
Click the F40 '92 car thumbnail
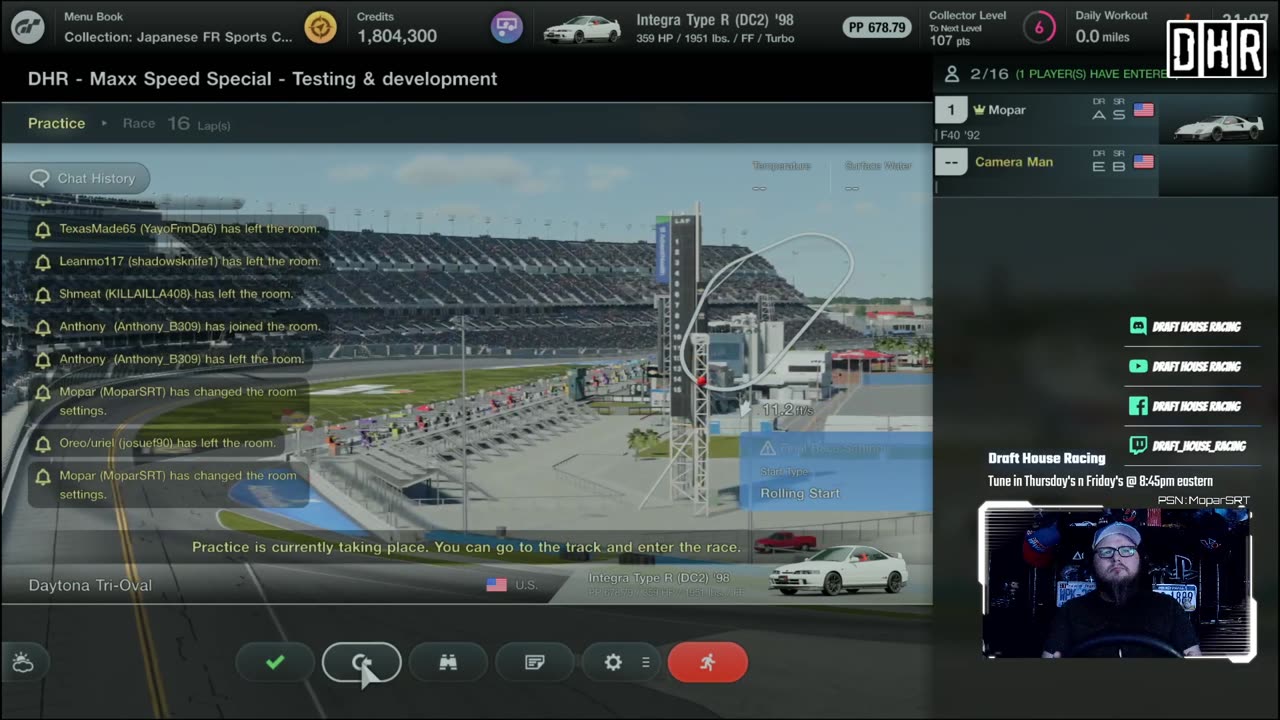(1217, 126)
